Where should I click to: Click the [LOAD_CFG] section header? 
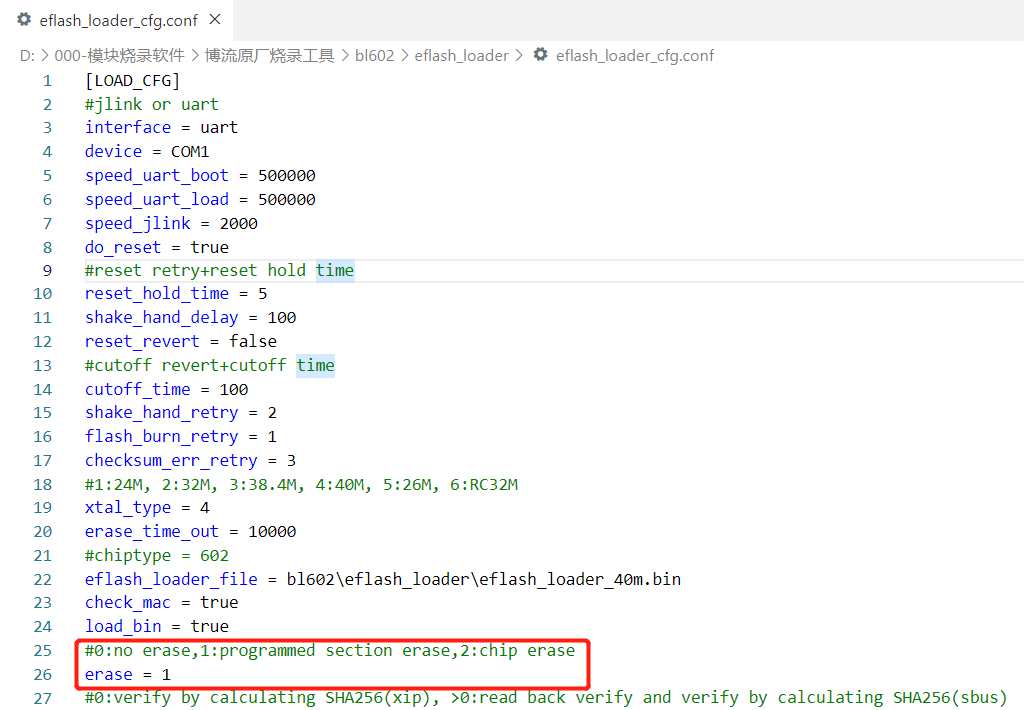133,80
